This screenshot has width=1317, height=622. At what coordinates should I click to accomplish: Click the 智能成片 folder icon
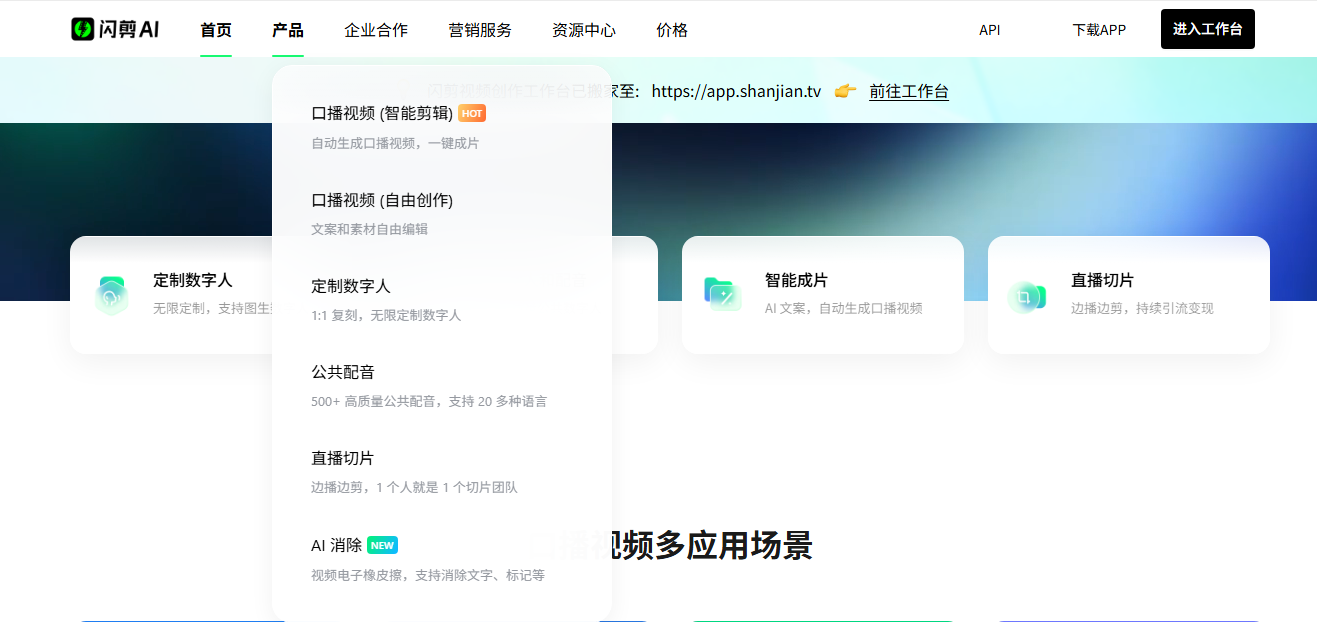[x=722, y=294]
